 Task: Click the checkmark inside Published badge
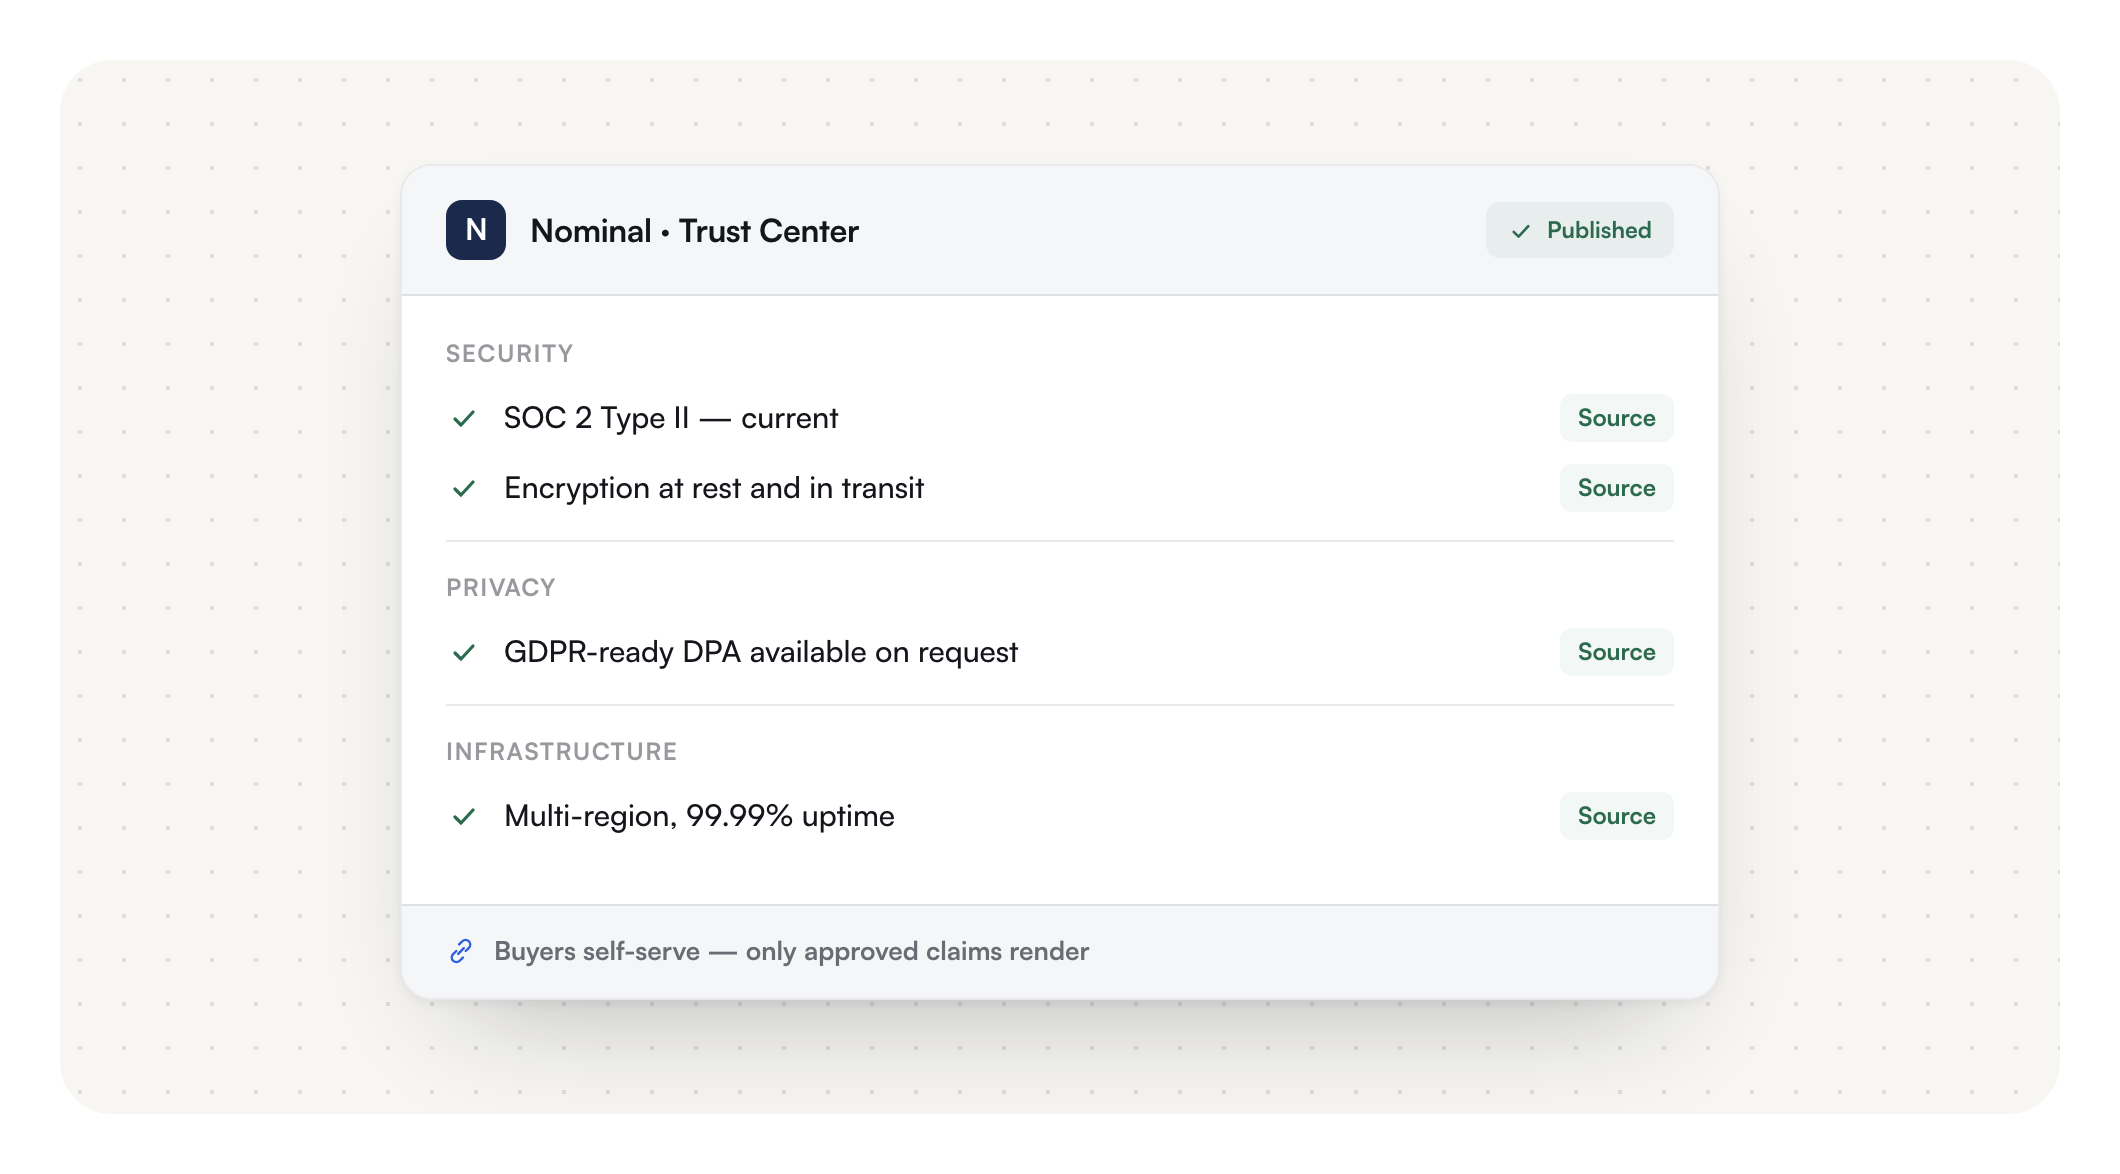pos(1521,231)
